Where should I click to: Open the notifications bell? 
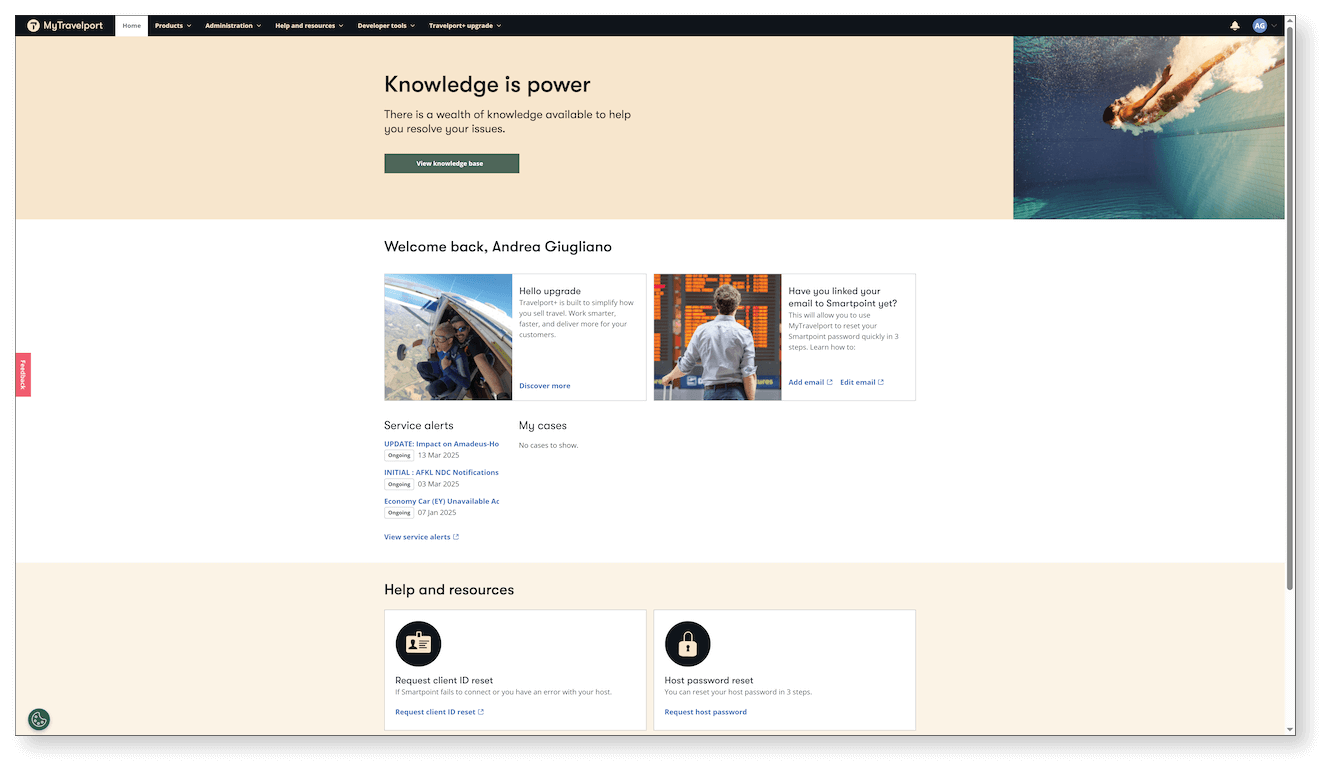coord(1235,26)
